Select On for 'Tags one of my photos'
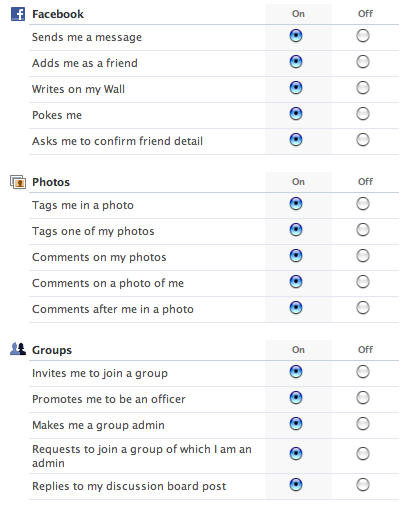The width and height of the screenshot is (405, 508). click(296, 230)
